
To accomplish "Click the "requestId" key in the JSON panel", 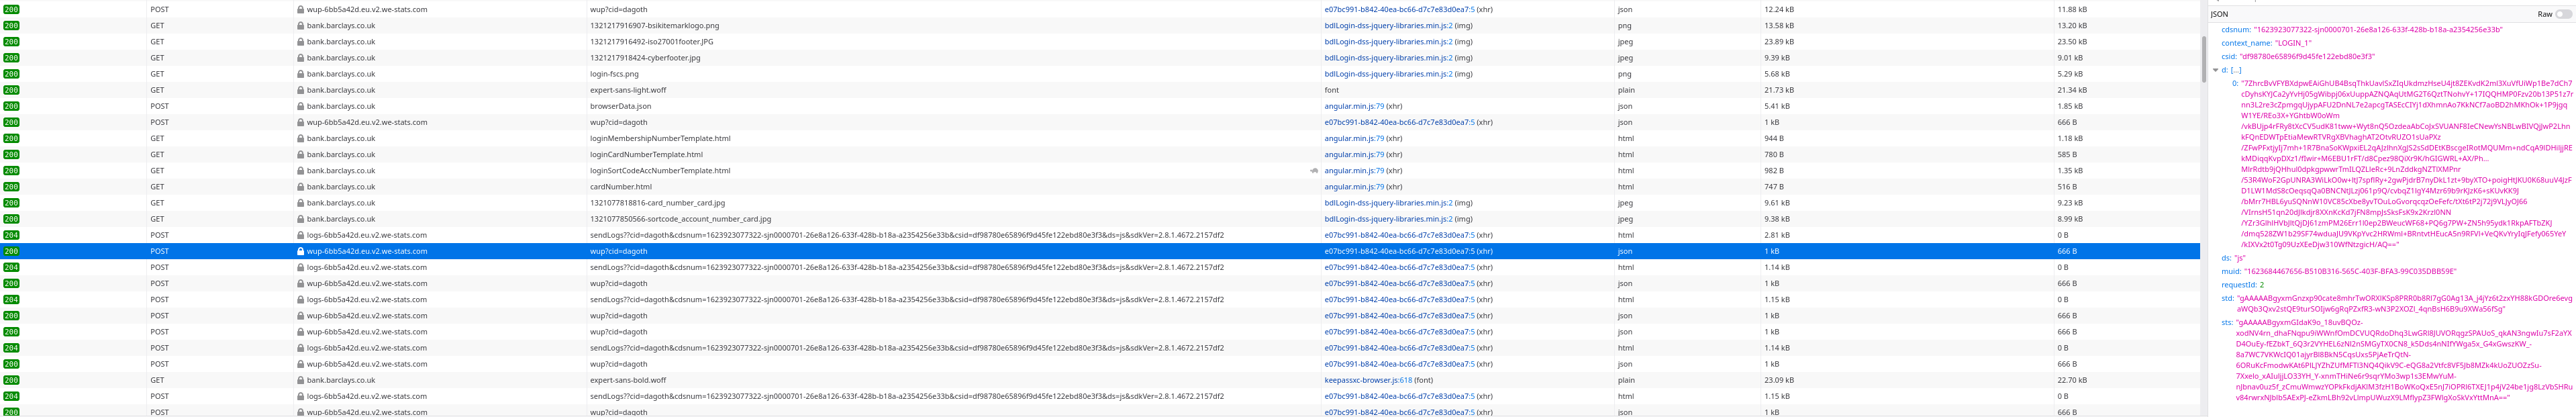I will click(2238, 285).
